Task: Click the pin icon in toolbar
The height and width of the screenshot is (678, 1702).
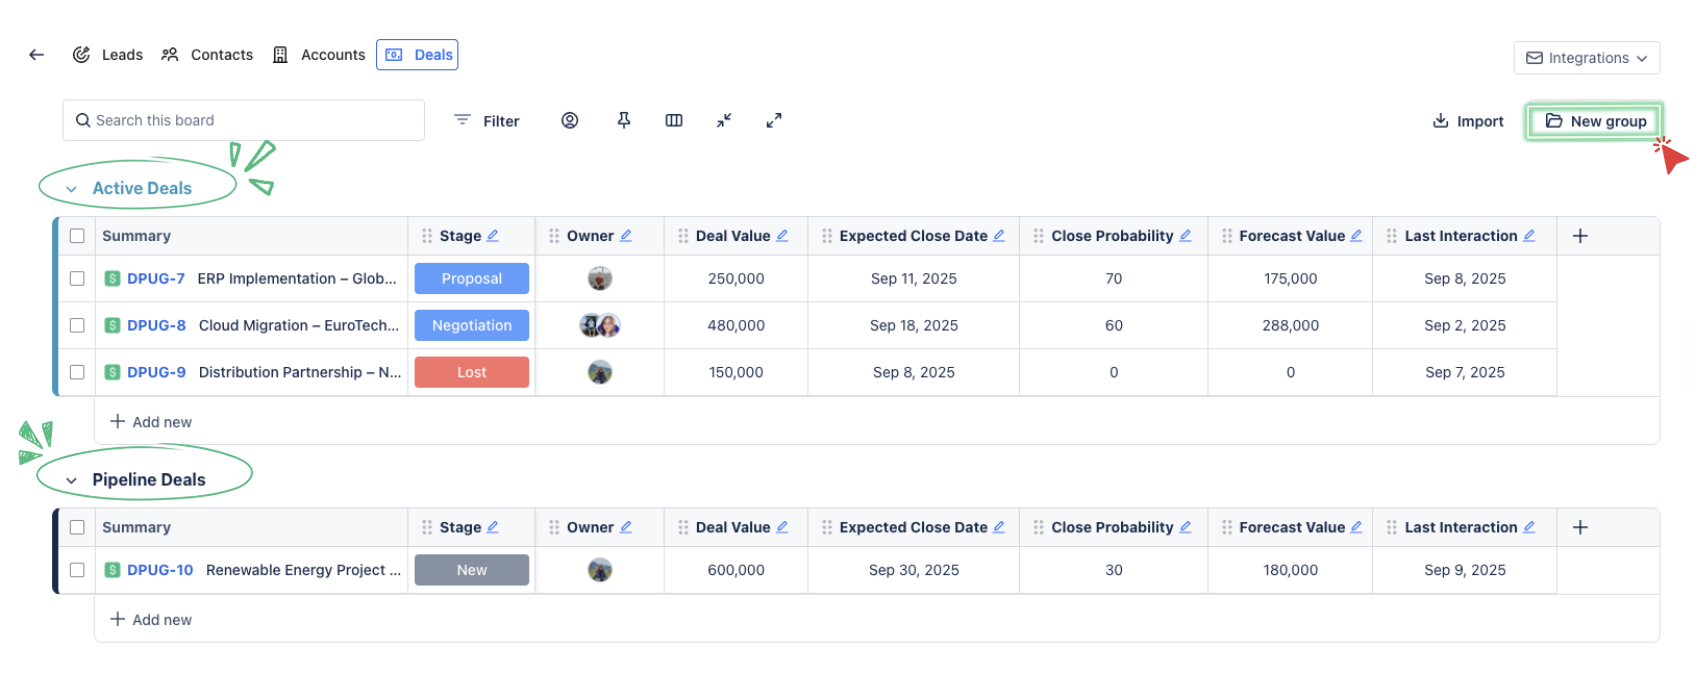Action: 623,120
